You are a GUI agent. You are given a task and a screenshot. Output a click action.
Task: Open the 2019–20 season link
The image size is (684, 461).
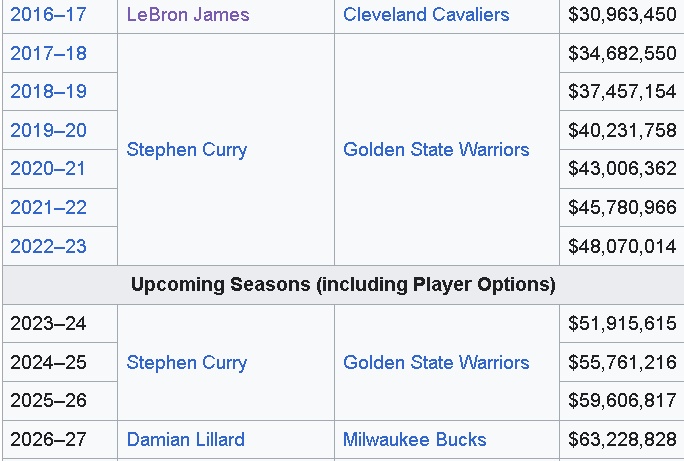48,130
